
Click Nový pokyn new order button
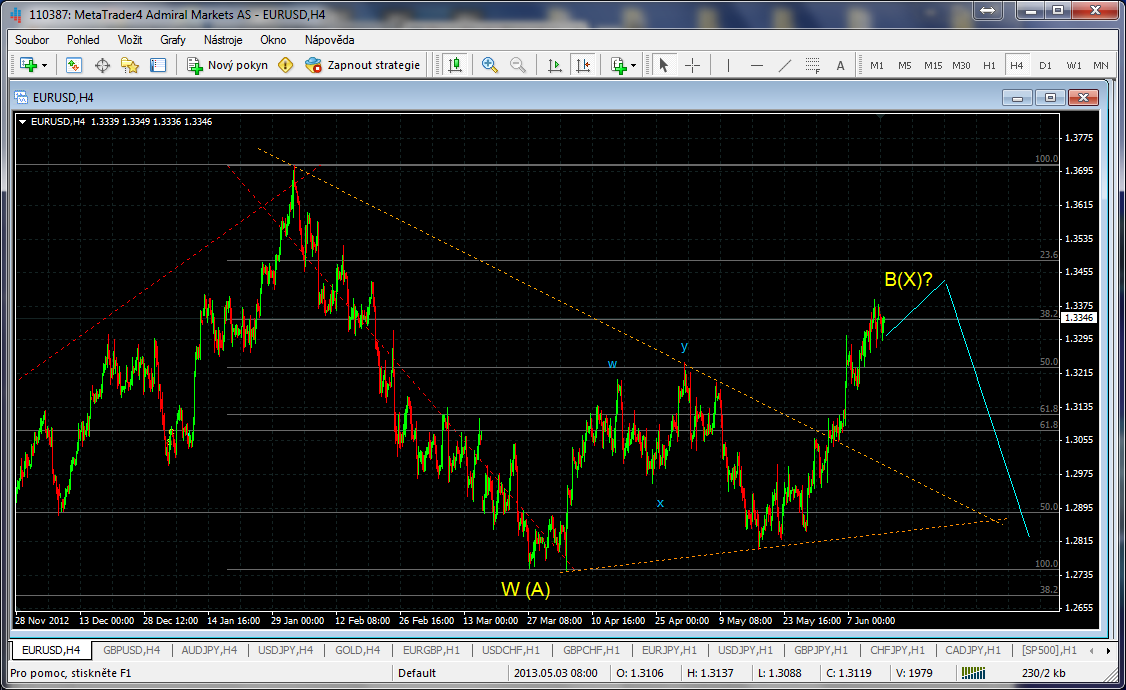coord(227,65)
